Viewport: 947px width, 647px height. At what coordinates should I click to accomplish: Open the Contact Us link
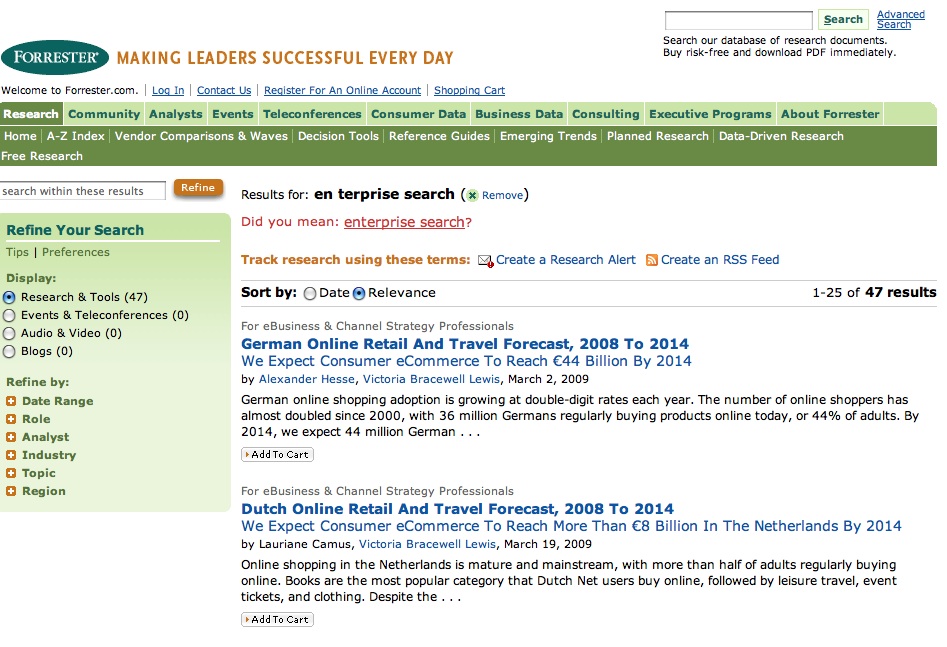[224, 91]
